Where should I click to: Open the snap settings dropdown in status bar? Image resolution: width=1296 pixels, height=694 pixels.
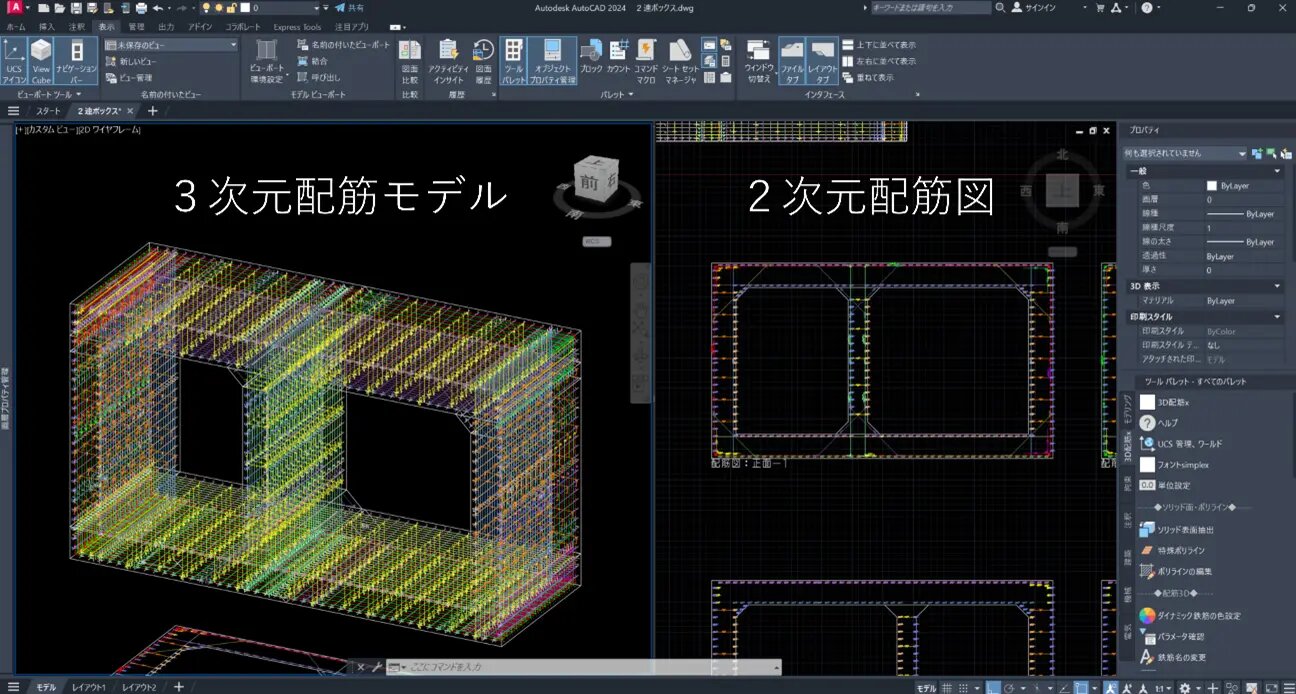click(x=975, y=688)
